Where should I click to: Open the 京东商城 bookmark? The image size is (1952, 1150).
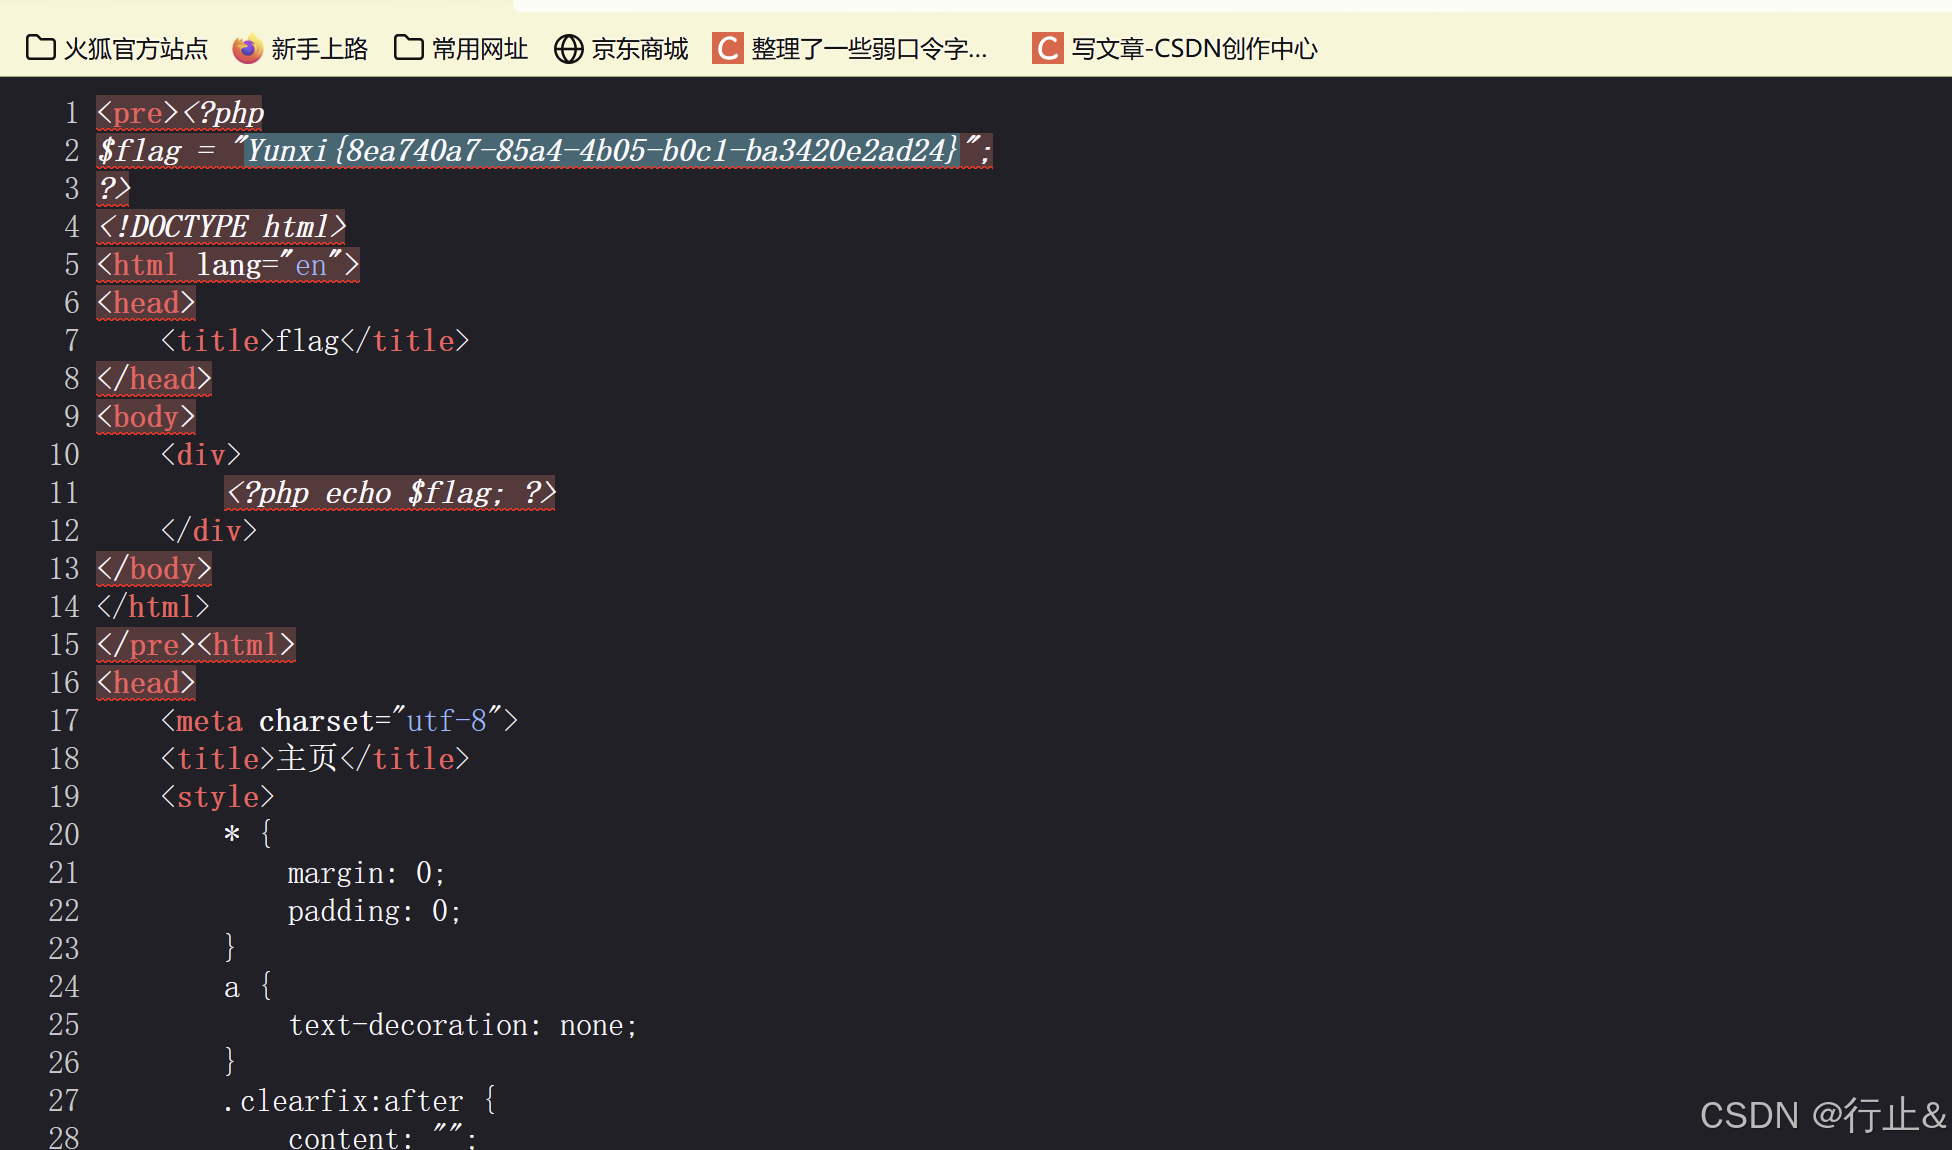pos(639,48)
